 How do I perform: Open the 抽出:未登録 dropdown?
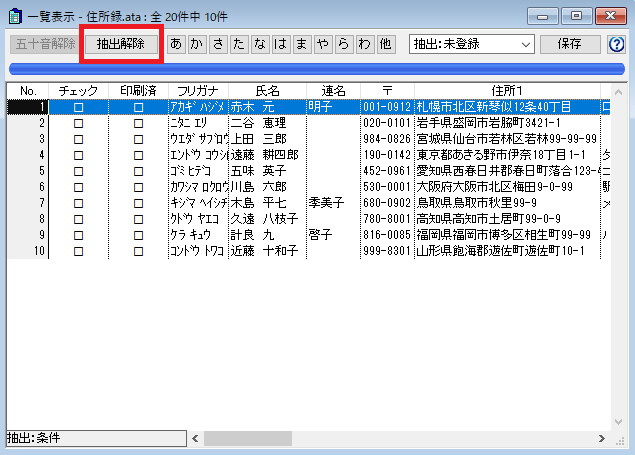471,44
